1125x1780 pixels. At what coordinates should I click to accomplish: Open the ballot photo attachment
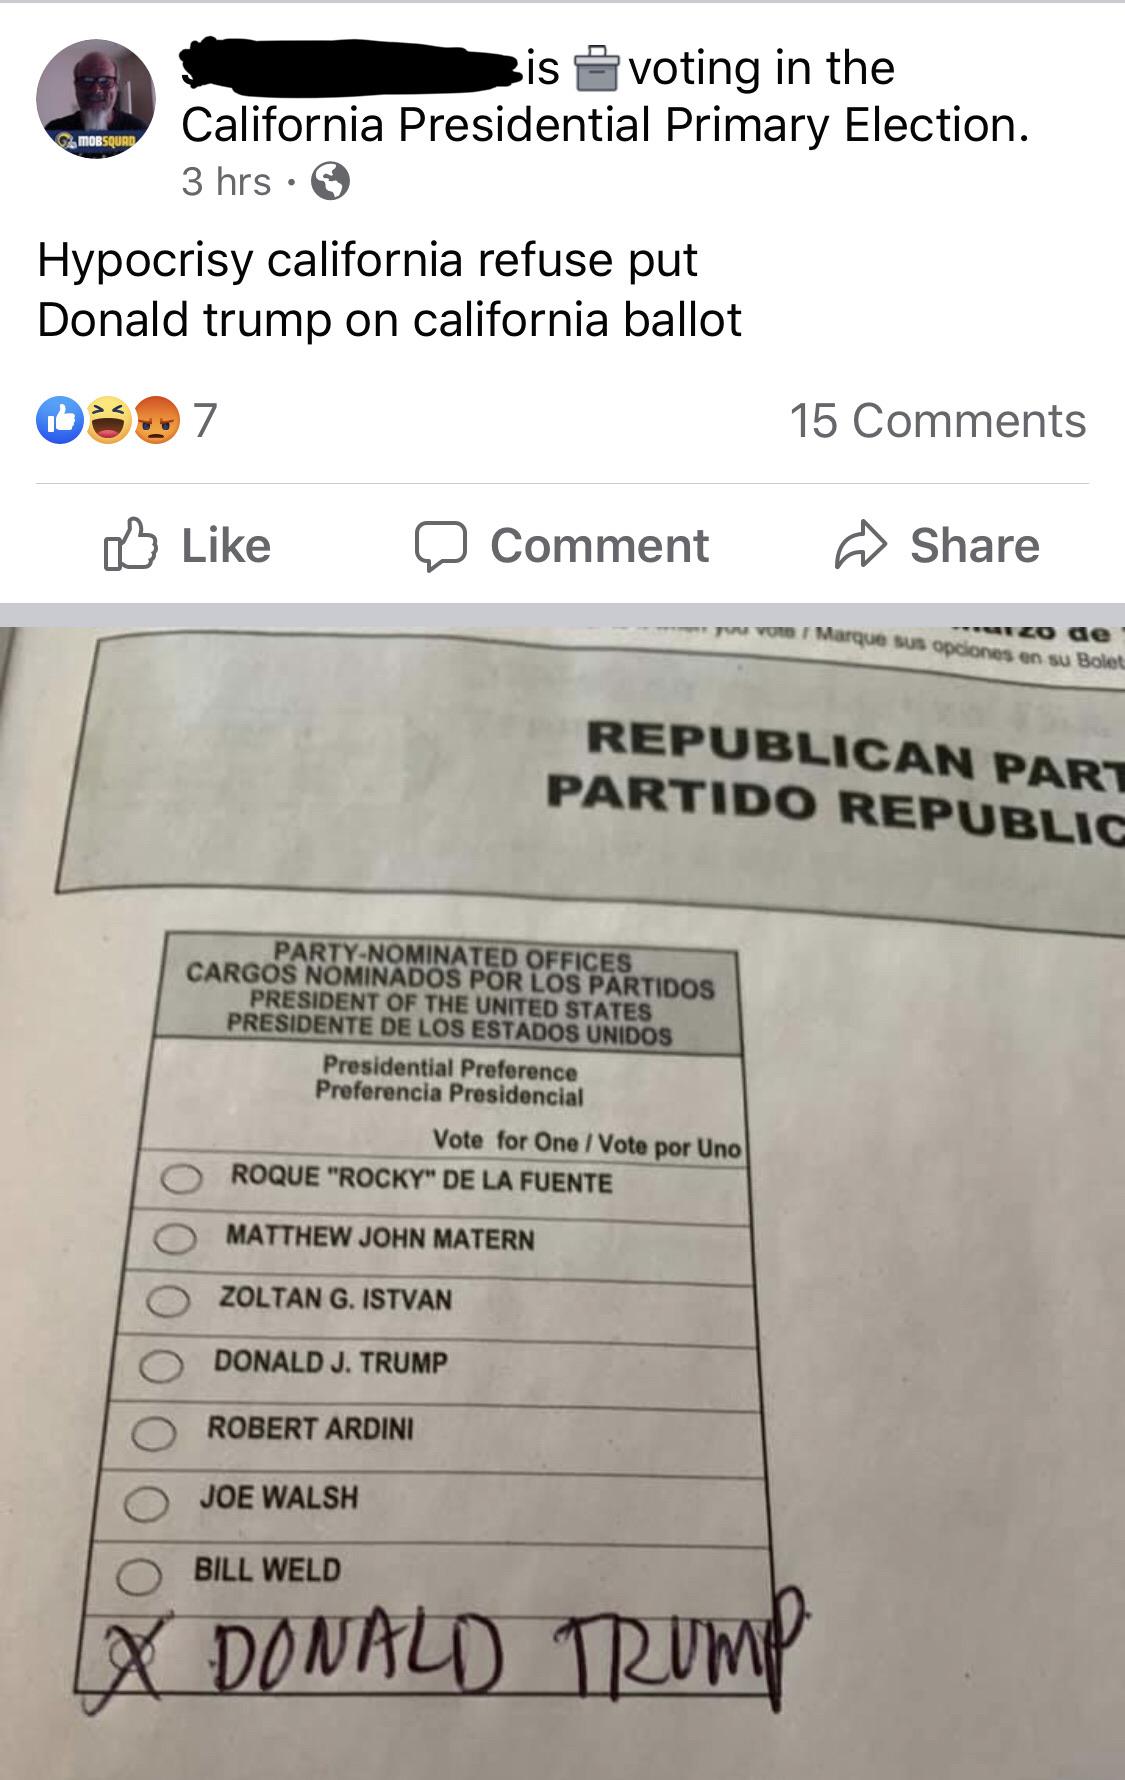pos(562,1200)
